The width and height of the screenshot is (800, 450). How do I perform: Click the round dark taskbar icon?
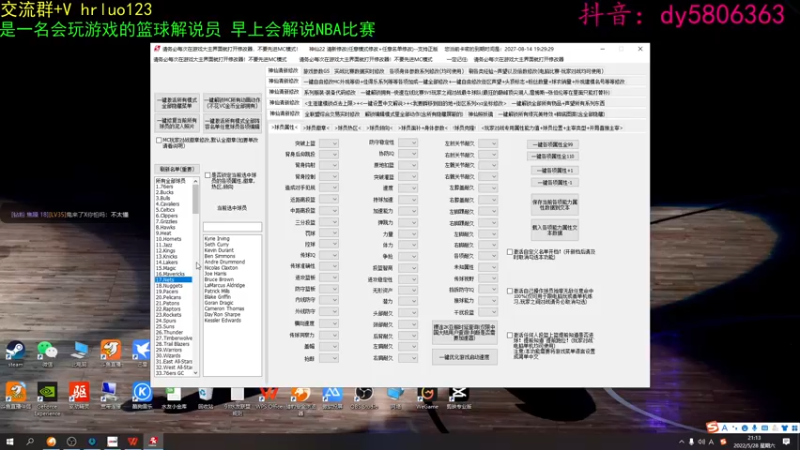tap(71, 441)
